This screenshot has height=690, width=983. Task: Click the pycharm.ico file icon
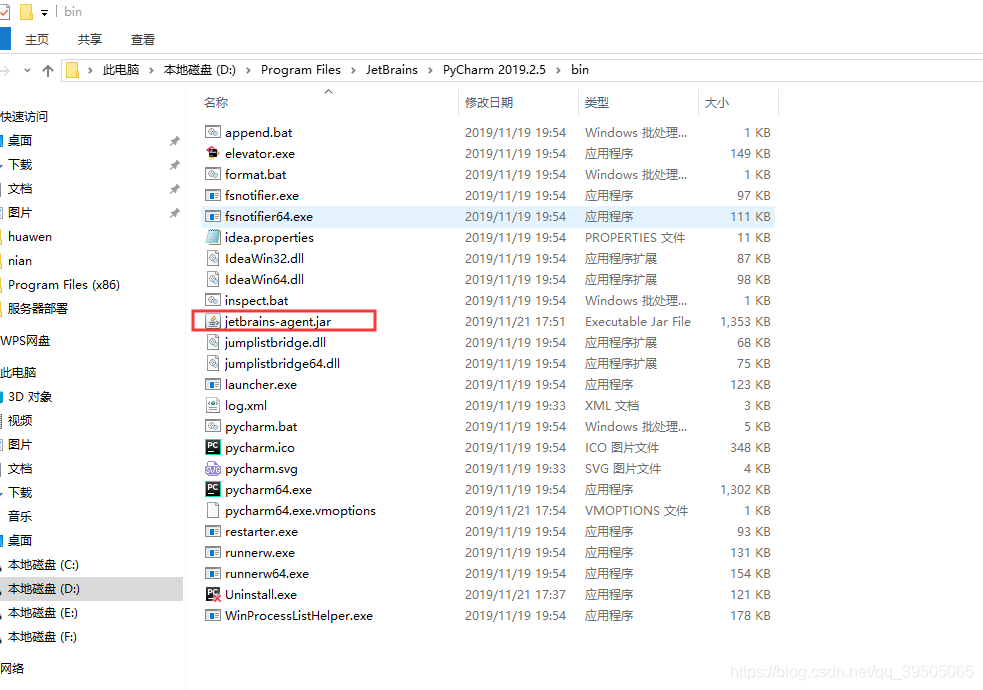pos(213,447)
